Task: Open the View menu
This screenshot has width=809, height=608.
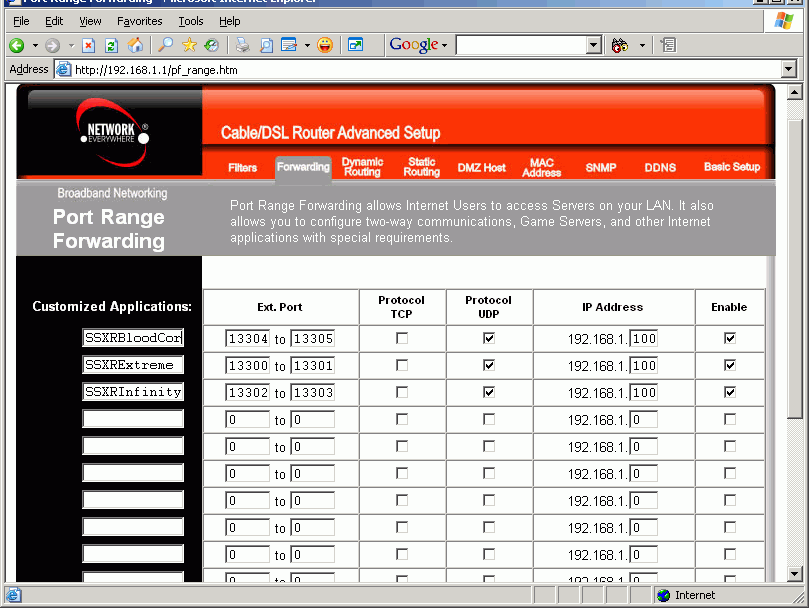Action: click(90, 21)
